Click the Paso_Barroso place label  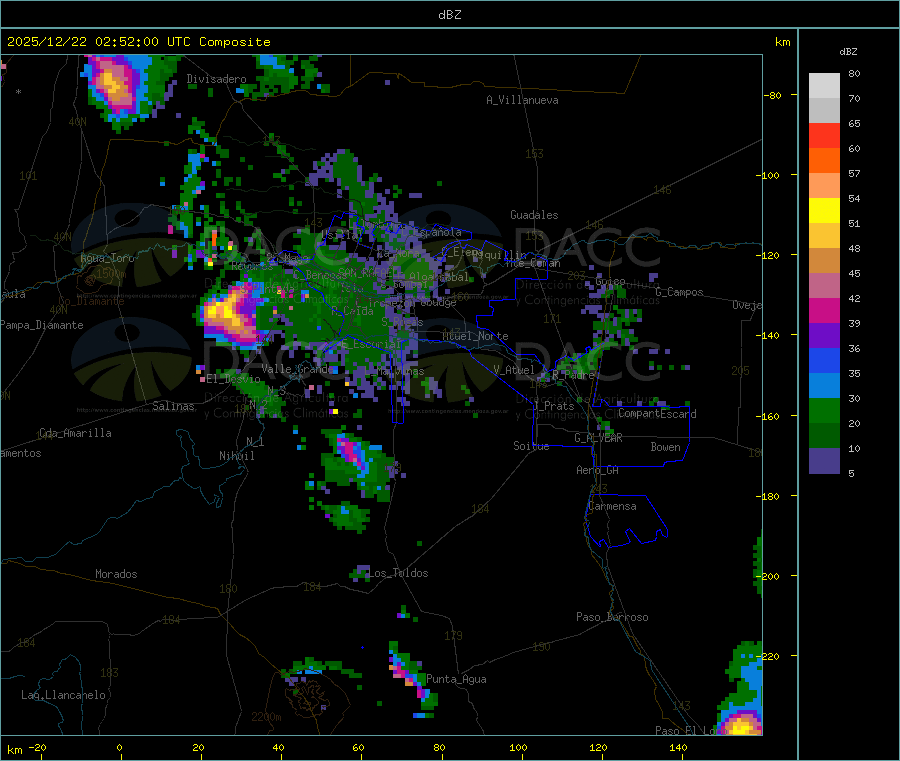[612, 617]
